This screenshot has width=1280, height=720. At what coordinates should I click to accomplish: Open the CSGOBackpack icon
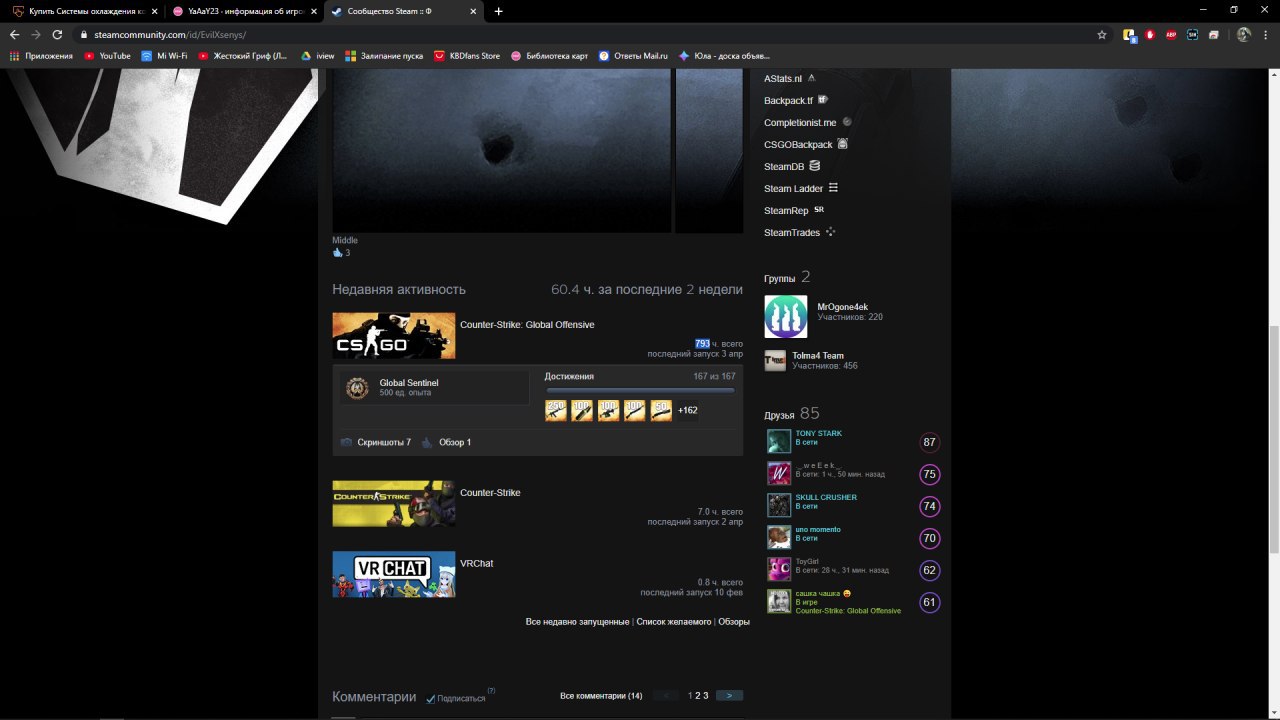[843, 144]
